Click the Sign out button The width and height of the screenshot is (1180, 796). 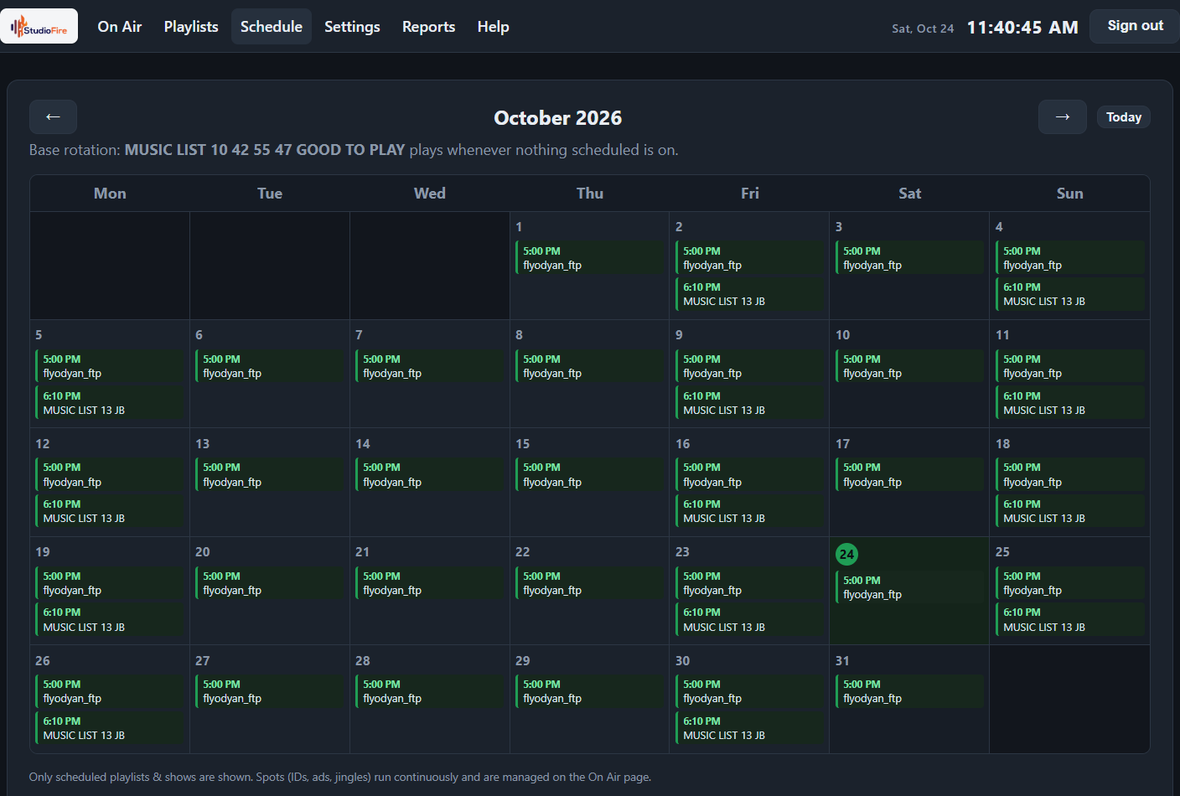click(x=1135, y=26)
